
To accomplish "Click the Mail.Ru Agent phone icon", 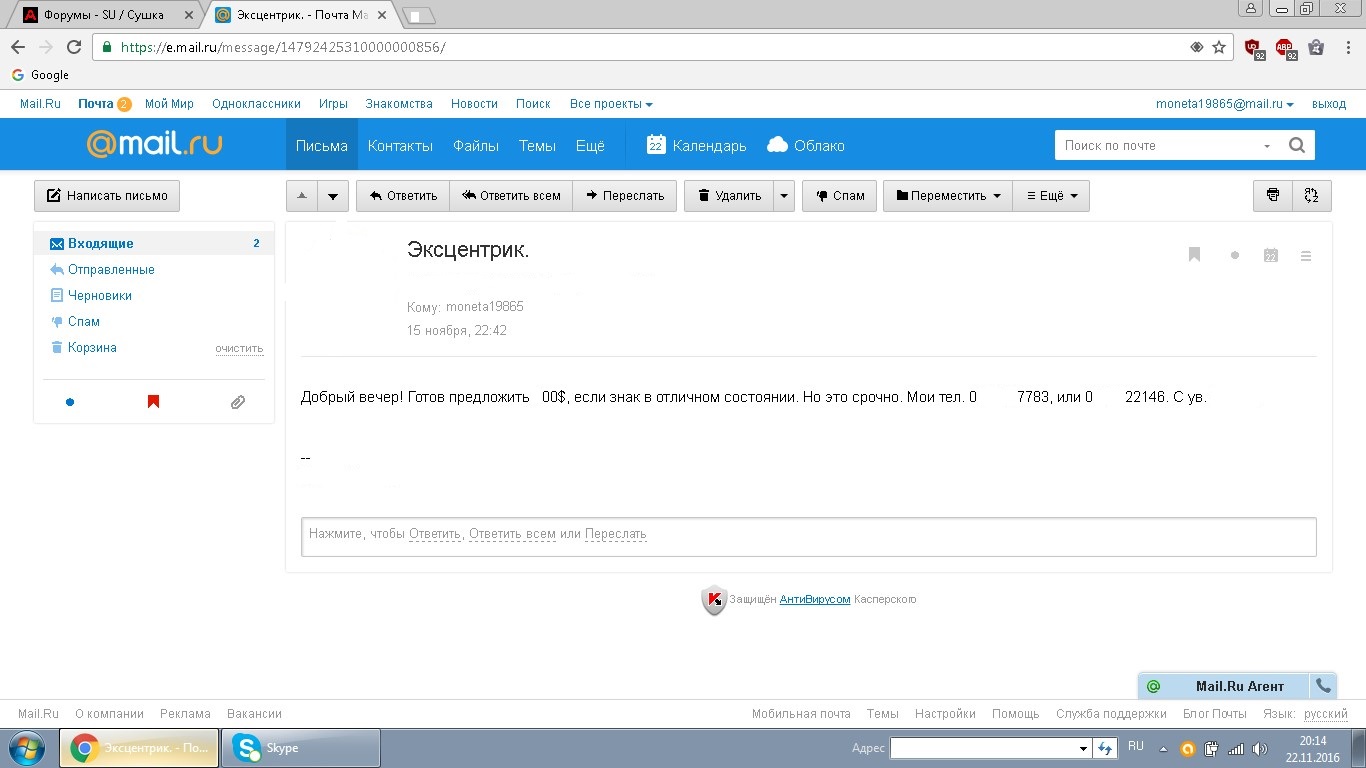I will click(x=1323, y=686).
